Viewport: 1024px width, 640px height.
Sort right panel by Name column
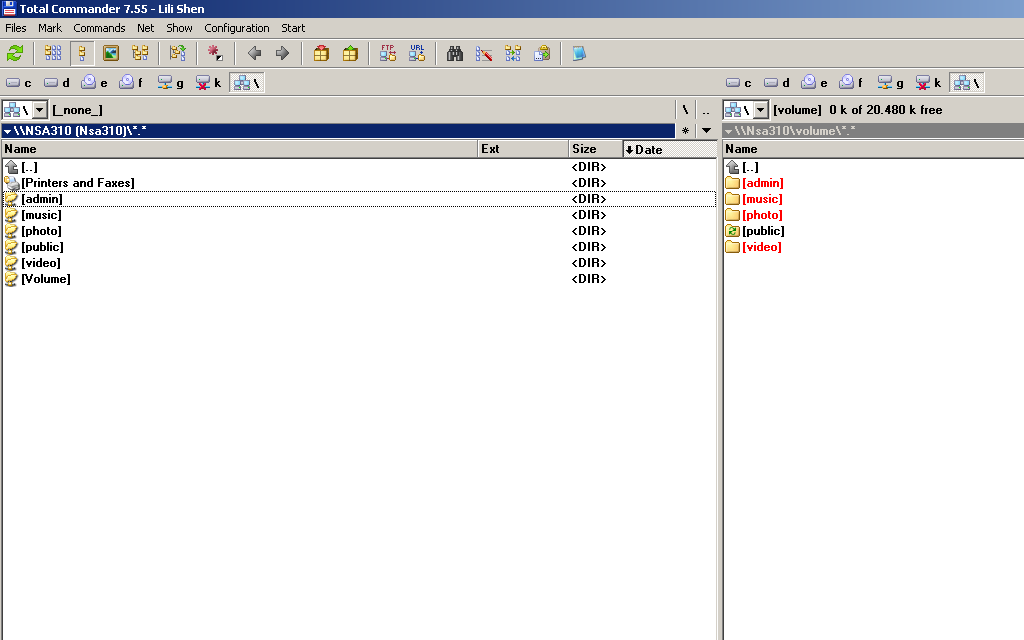click(873, 149)
